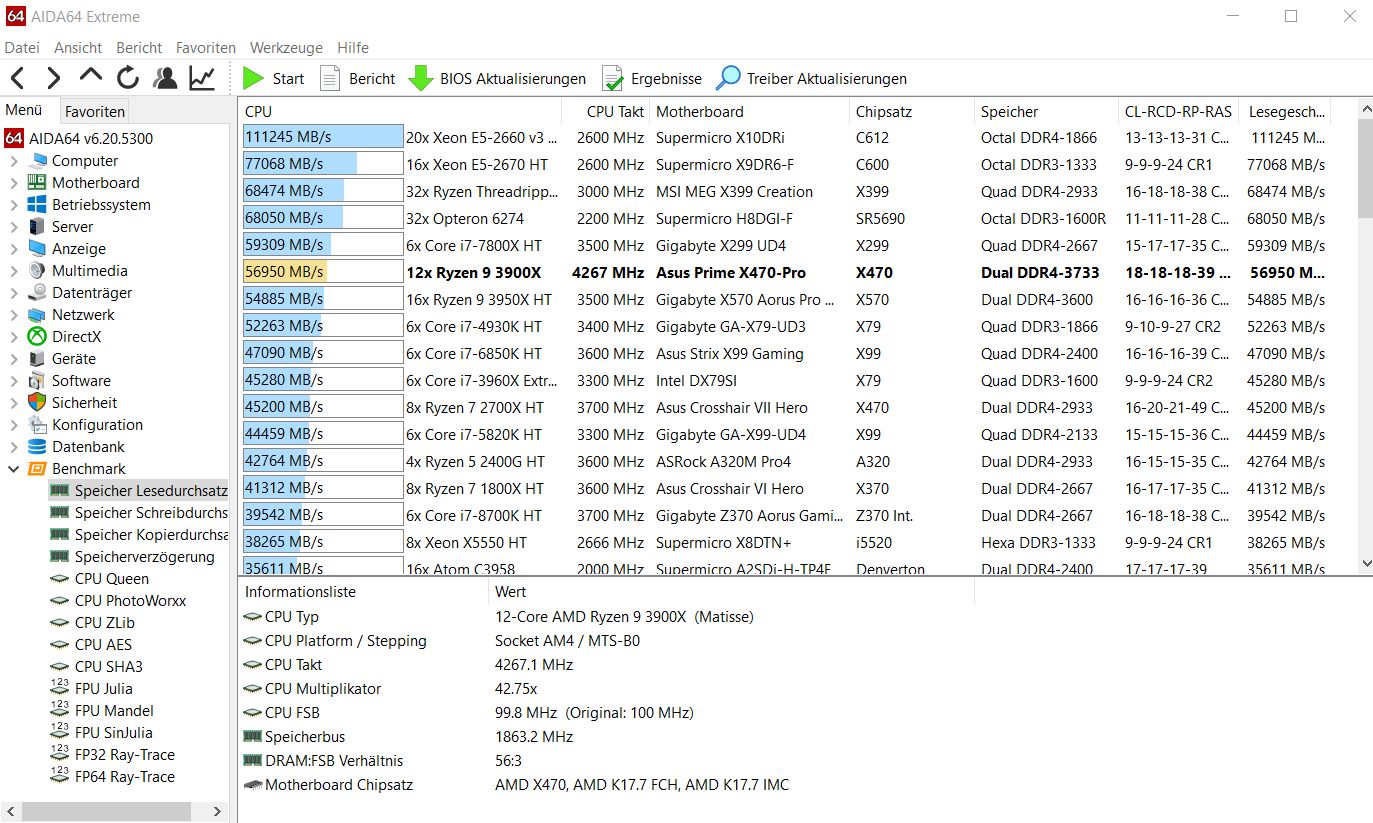Select the FPU Julia benchmark
The height and width of the screenshot is (823, 1373).
coord(91,688)
